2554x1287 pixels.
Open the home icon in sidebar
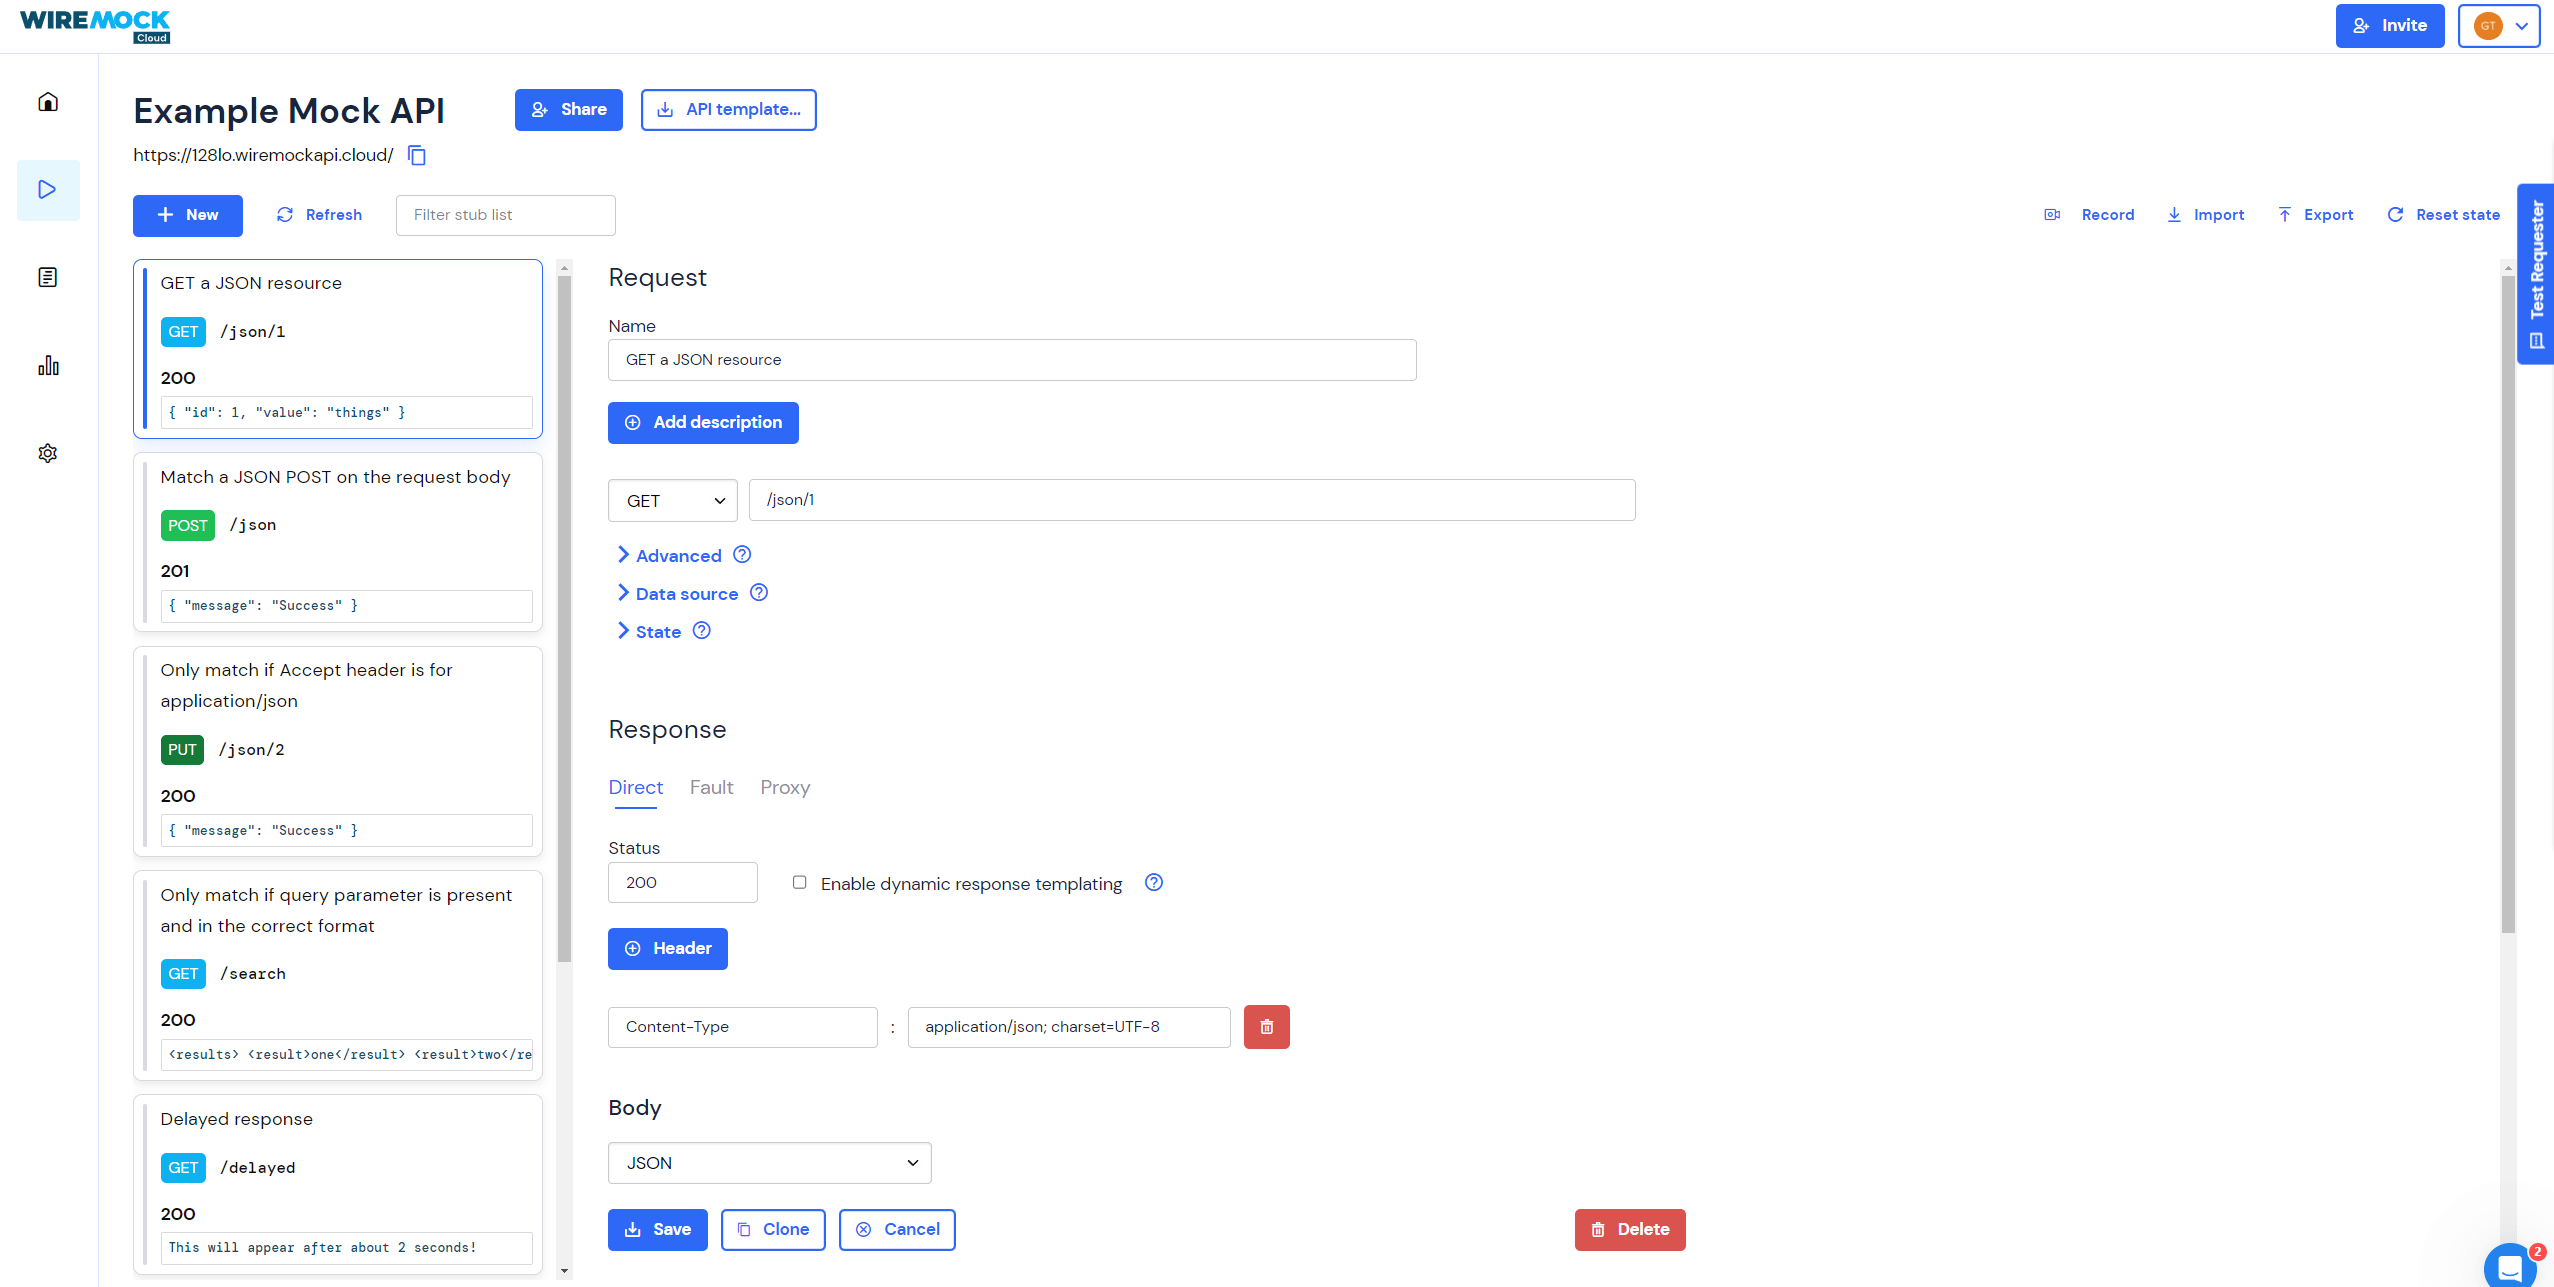pos(48,102)
